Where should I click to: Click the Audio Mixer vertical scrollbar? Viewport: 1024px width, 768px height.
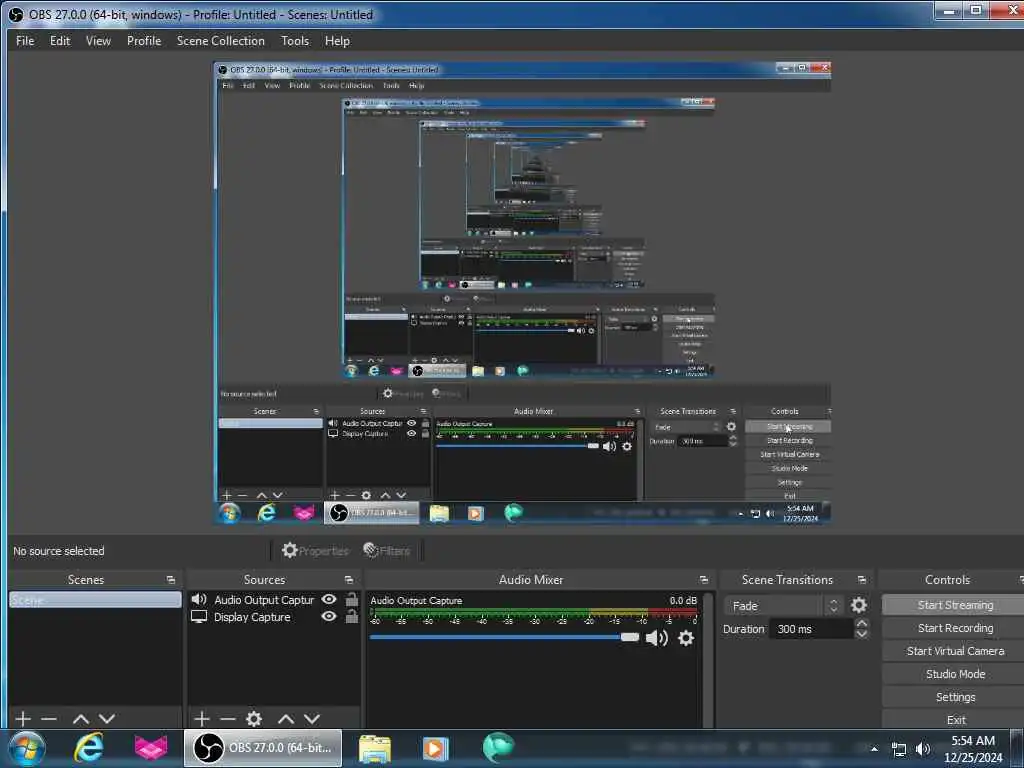click(708, 658)
